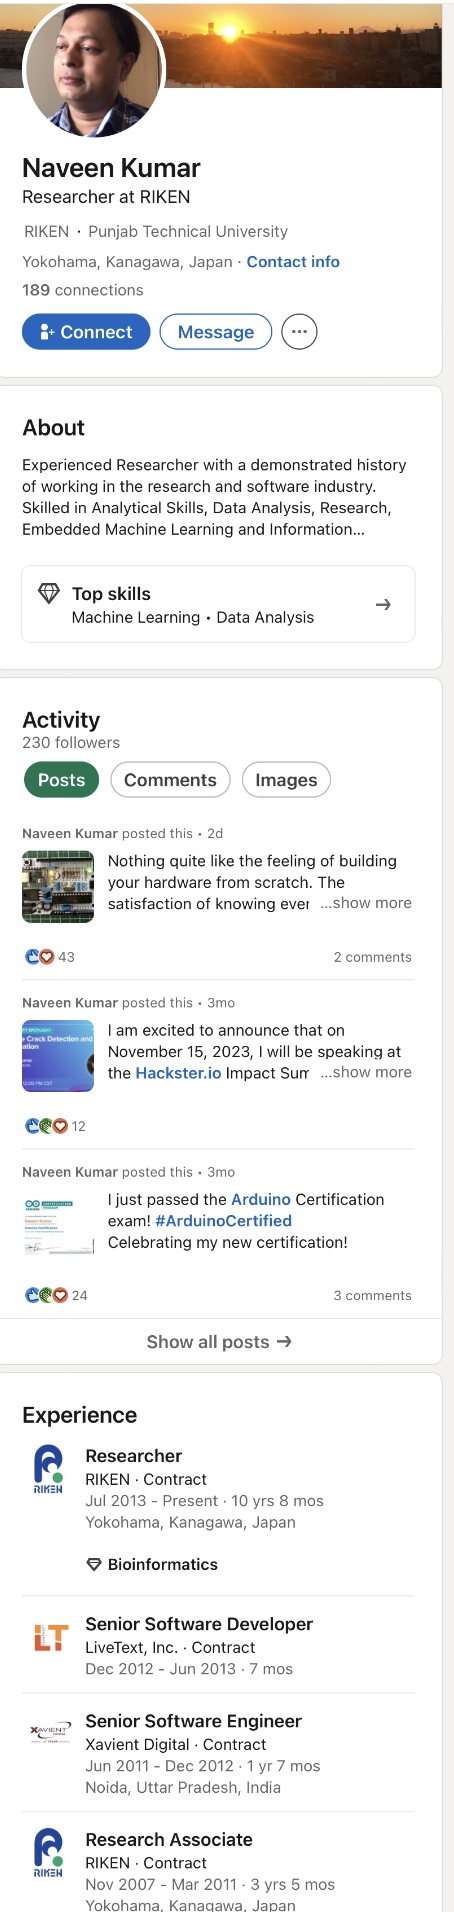Open the Contact info link
Viewport: 454px width, 1912px height.
click(293, 262)
